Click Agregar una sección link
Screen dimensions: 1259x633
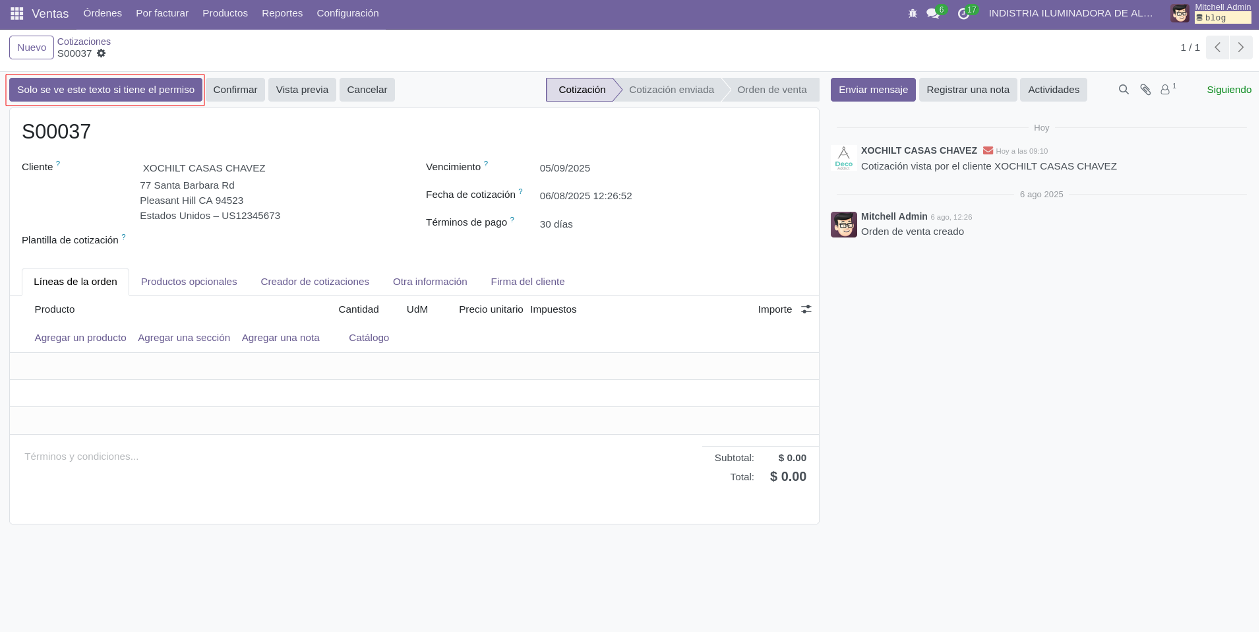point(184,338)
